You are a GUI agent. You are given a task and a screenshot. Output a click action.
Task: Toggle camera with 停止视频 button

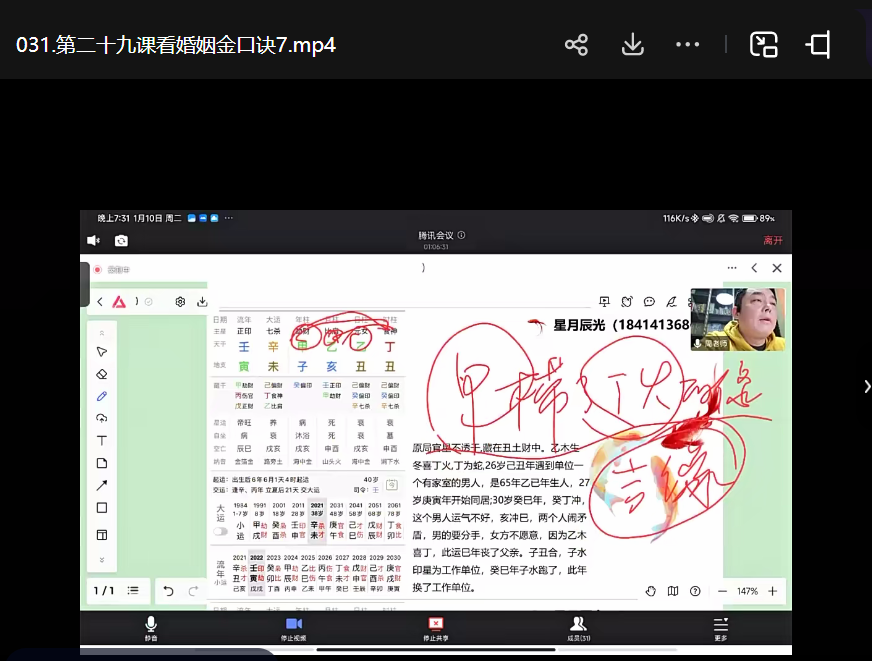pyautogui.click(x=293, y=627)
